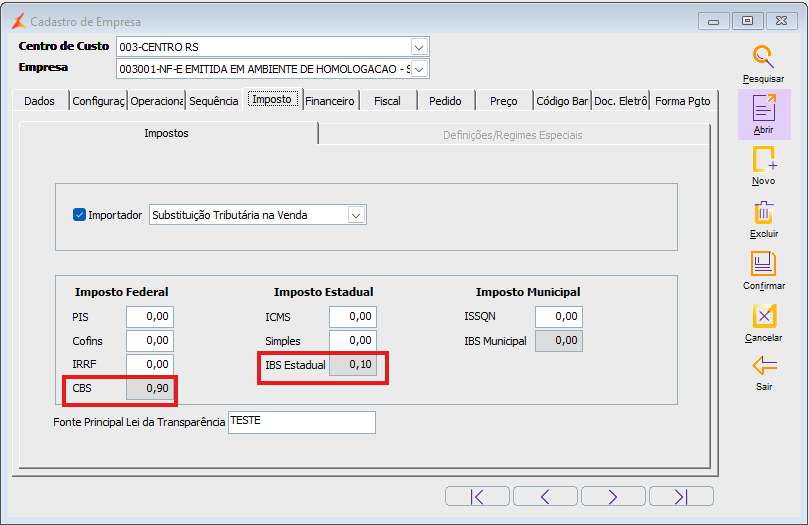Image resolution: width=809 pixels, height=525 pixels.
Task: Open the Doc. Eletrô tab
Action: coord(620,101)
